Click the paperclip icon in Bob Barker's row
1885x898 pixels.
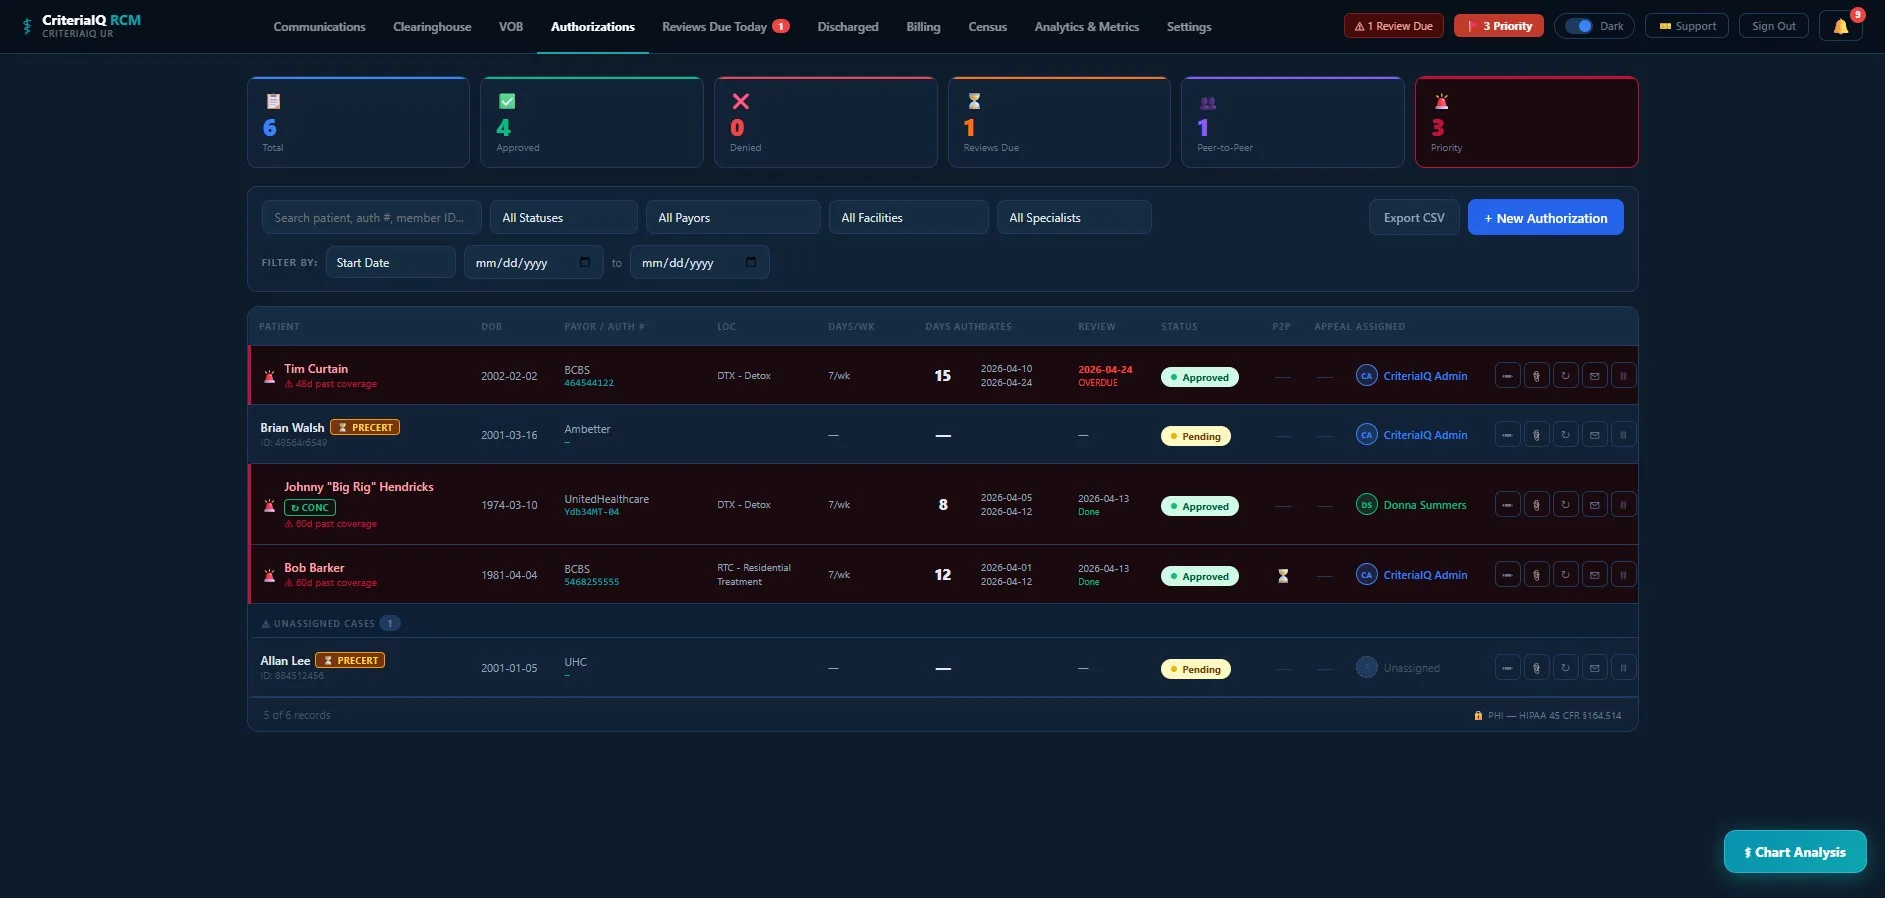(1536, 575)
